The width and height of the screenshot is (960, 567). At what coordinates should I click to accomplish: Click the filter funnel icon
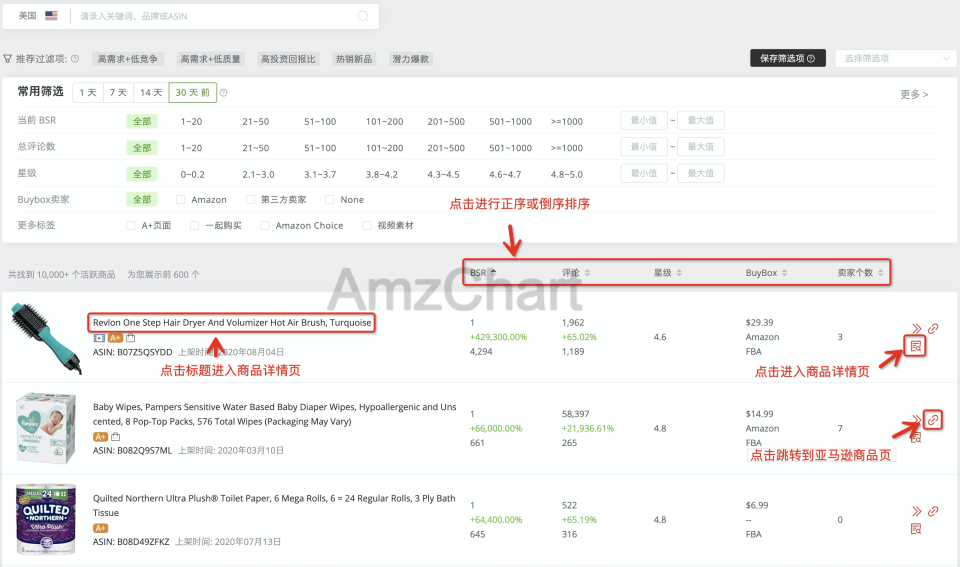pos(7,59)
